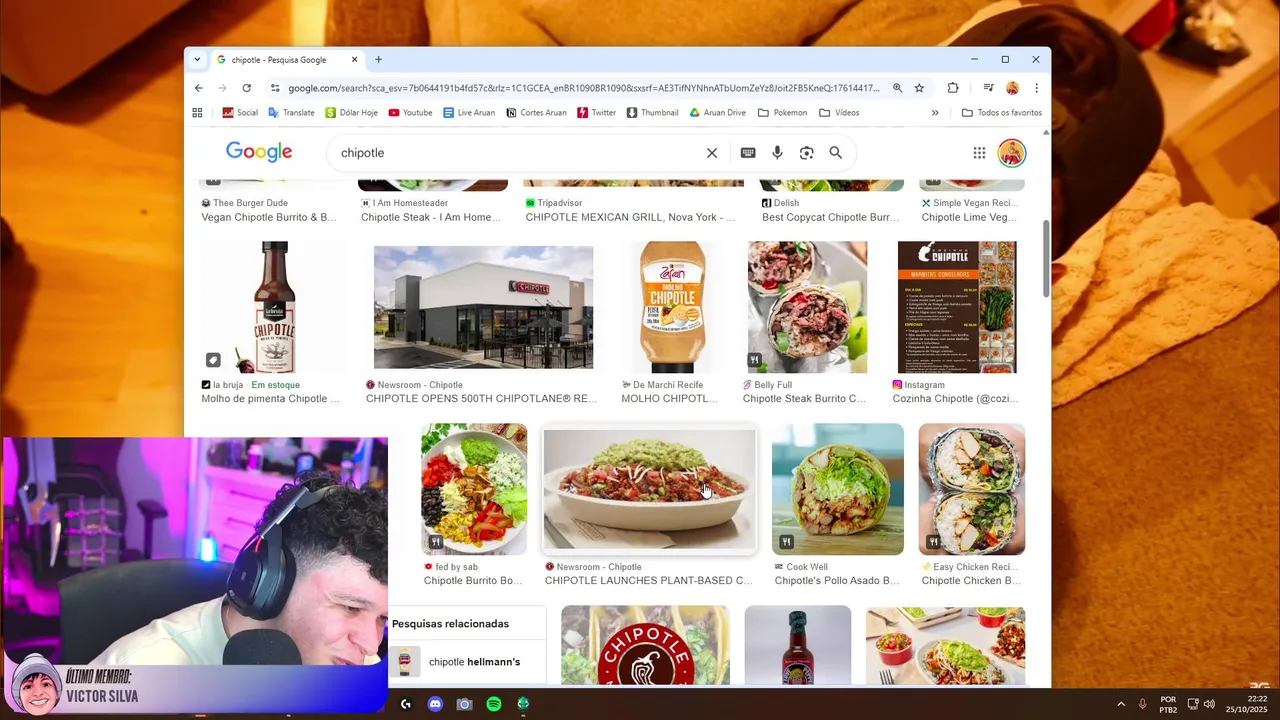Show hidden system tray icons

click(x=1120, y=704)
